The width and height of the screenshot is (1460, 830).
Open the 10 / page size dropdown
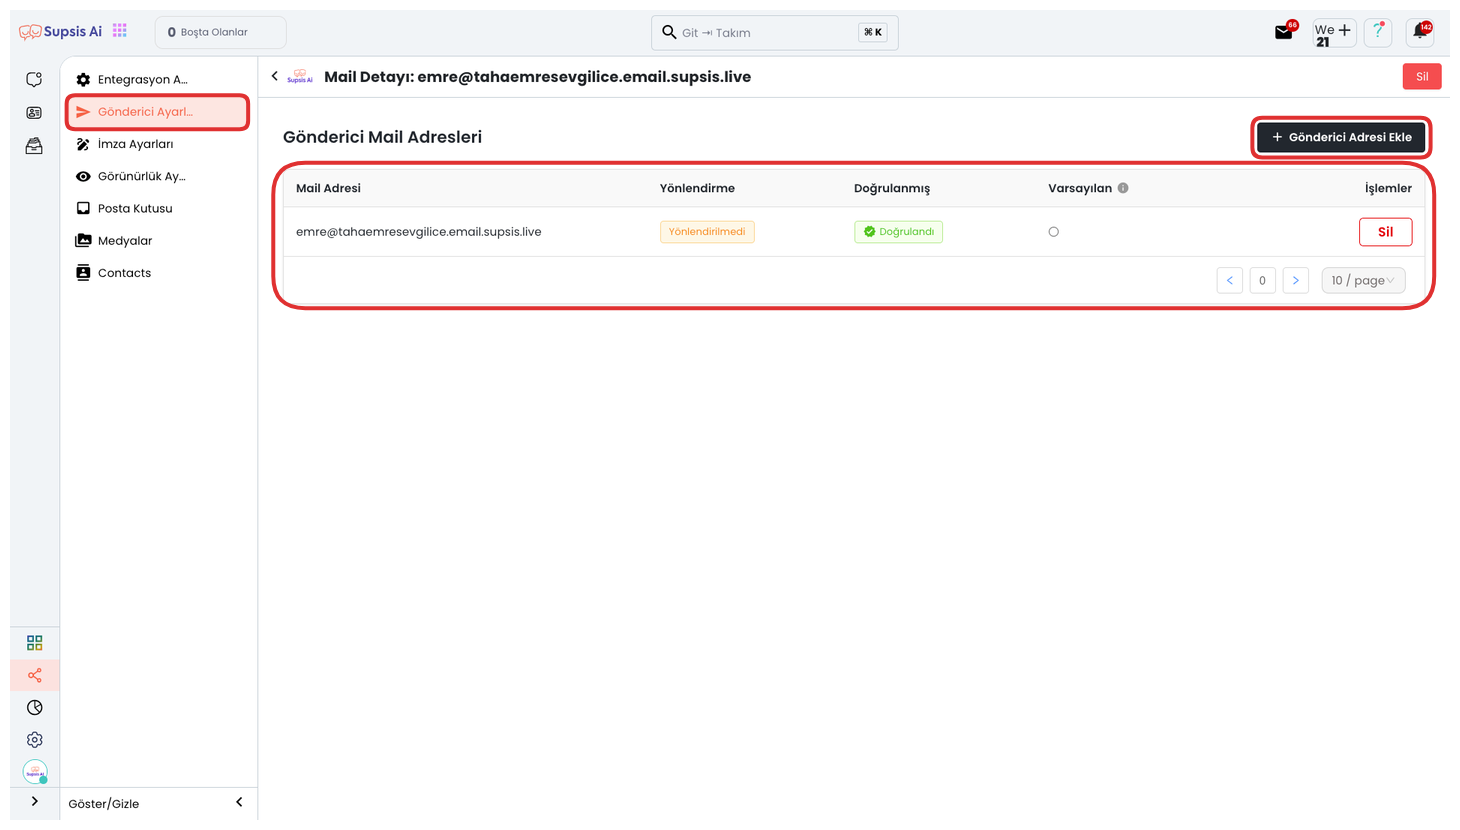click(1362, 281)
